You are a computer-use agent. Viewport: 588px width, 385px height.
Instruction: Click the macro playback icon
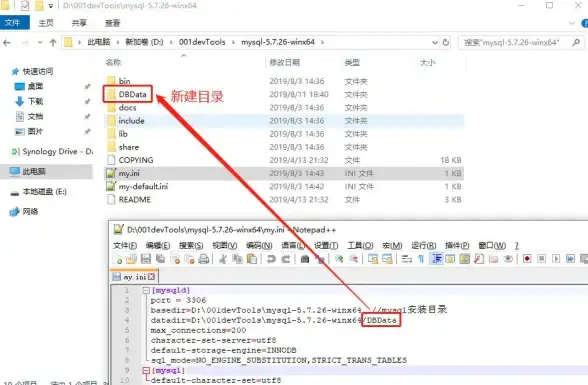point(556,259)
